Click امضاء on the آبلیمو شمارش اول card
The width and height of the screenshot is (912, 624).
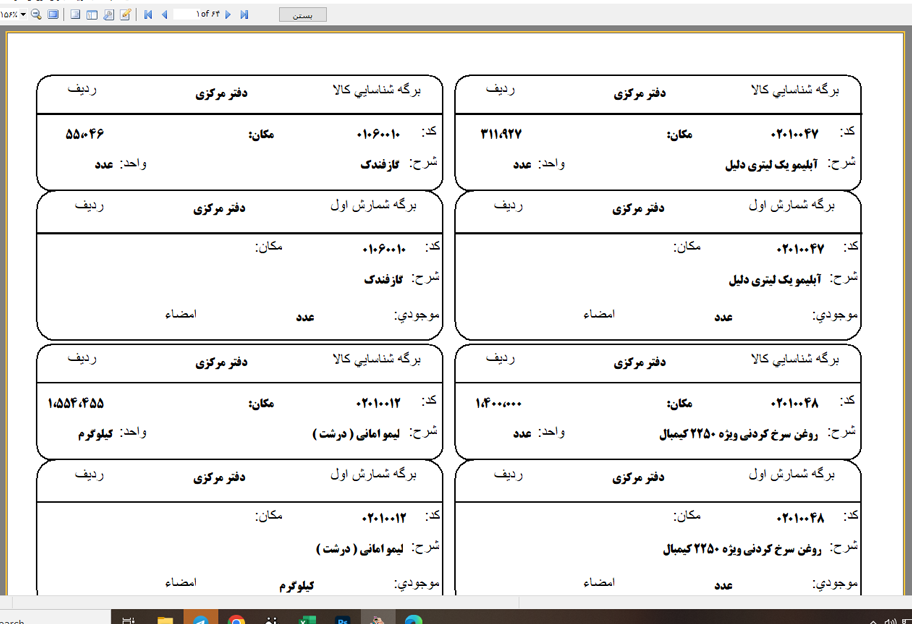(x=599, y=314)
